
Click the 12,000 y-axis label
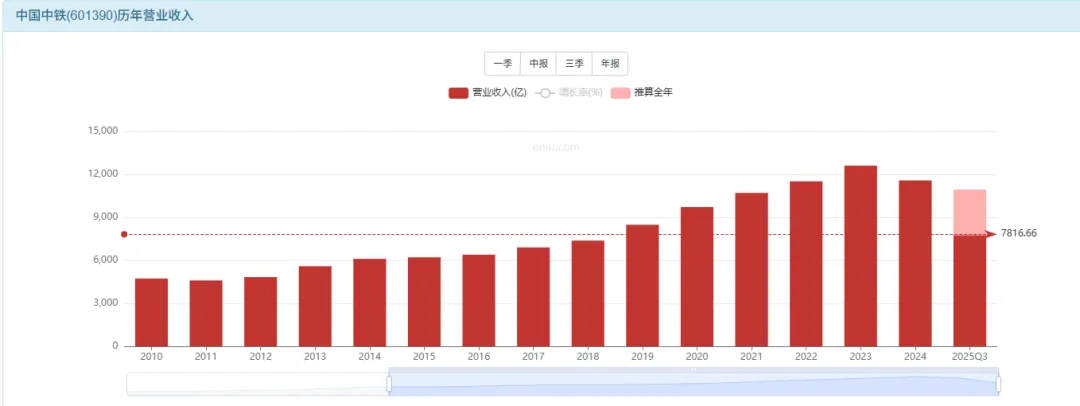pos(103,174)
